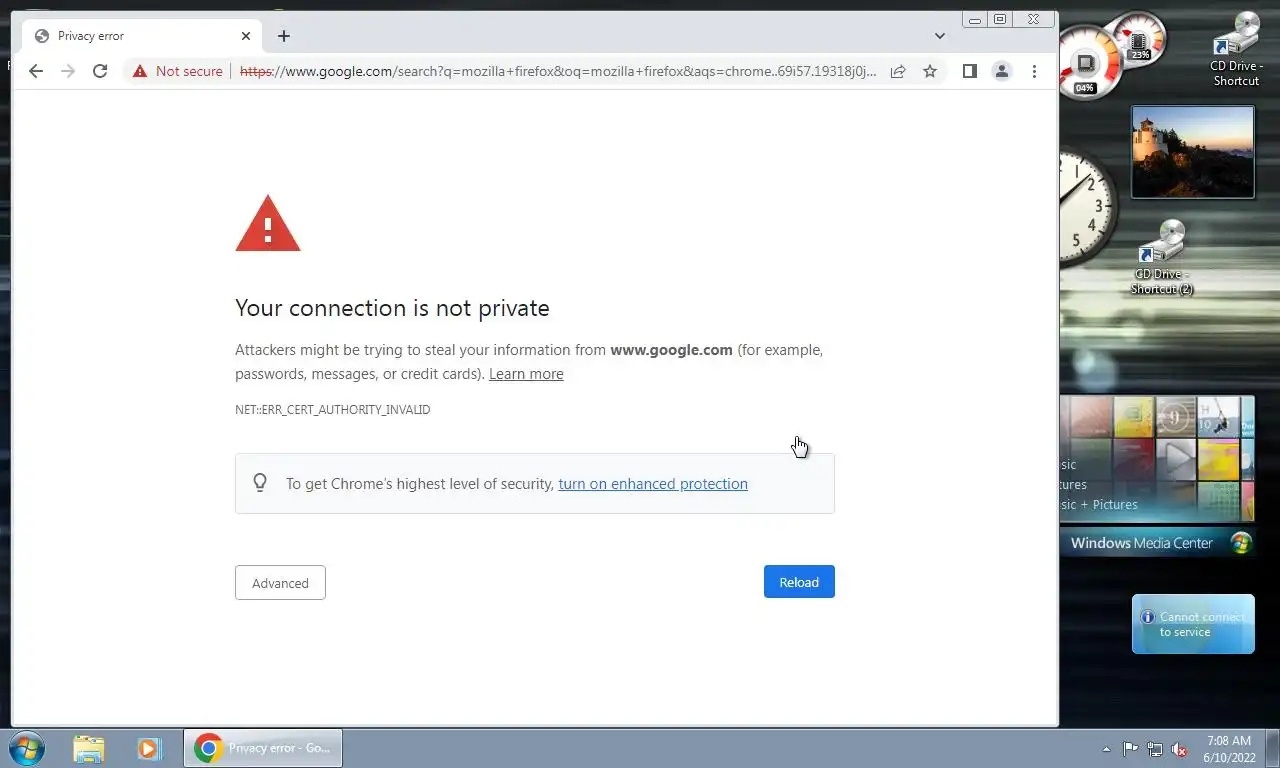Reload the page with toolbar refresh icon
Viewport: 1280px width, 768px height.
100,71
